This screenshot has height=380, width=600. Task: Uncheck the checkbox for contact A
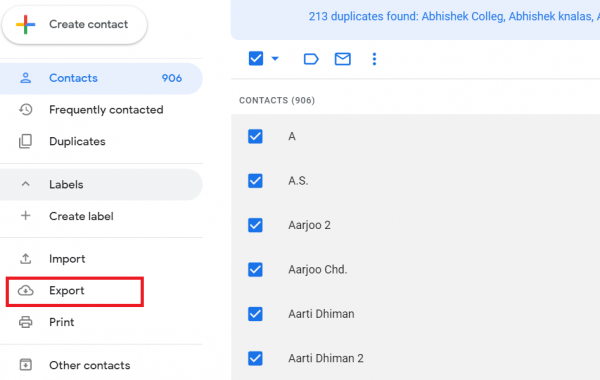tap(255, 136)
